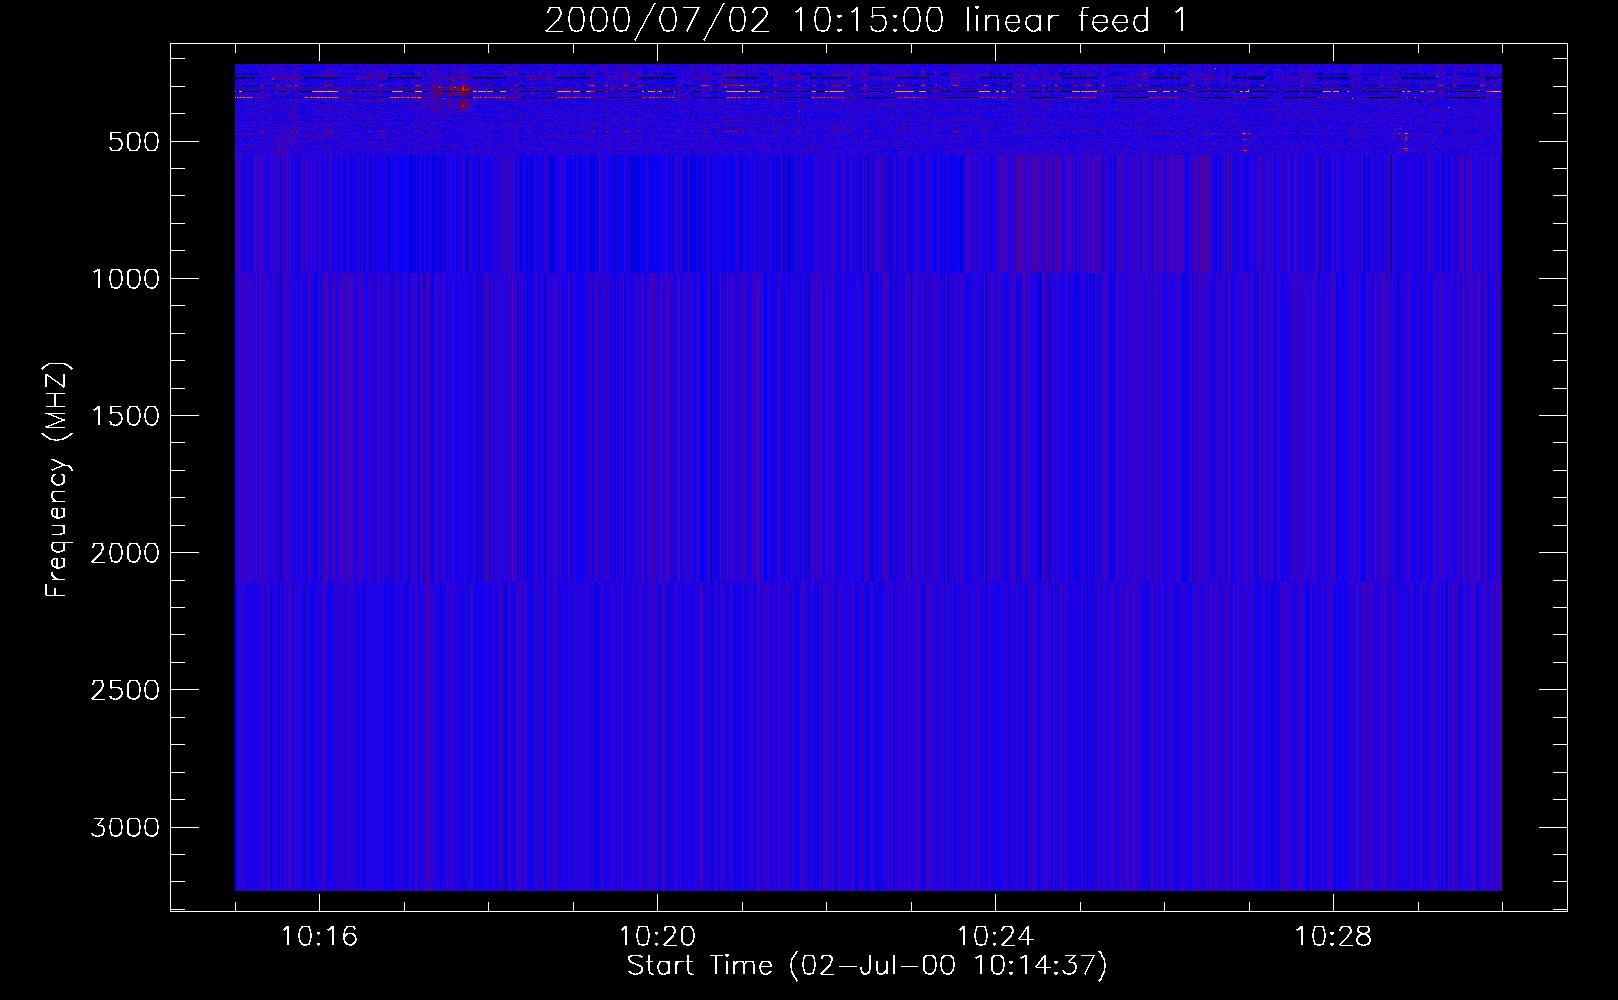Click the plot title '2000/07/02 10:15:00 linear feed 1'
Screen dimensions: 1618x1000
pos(866,21)
